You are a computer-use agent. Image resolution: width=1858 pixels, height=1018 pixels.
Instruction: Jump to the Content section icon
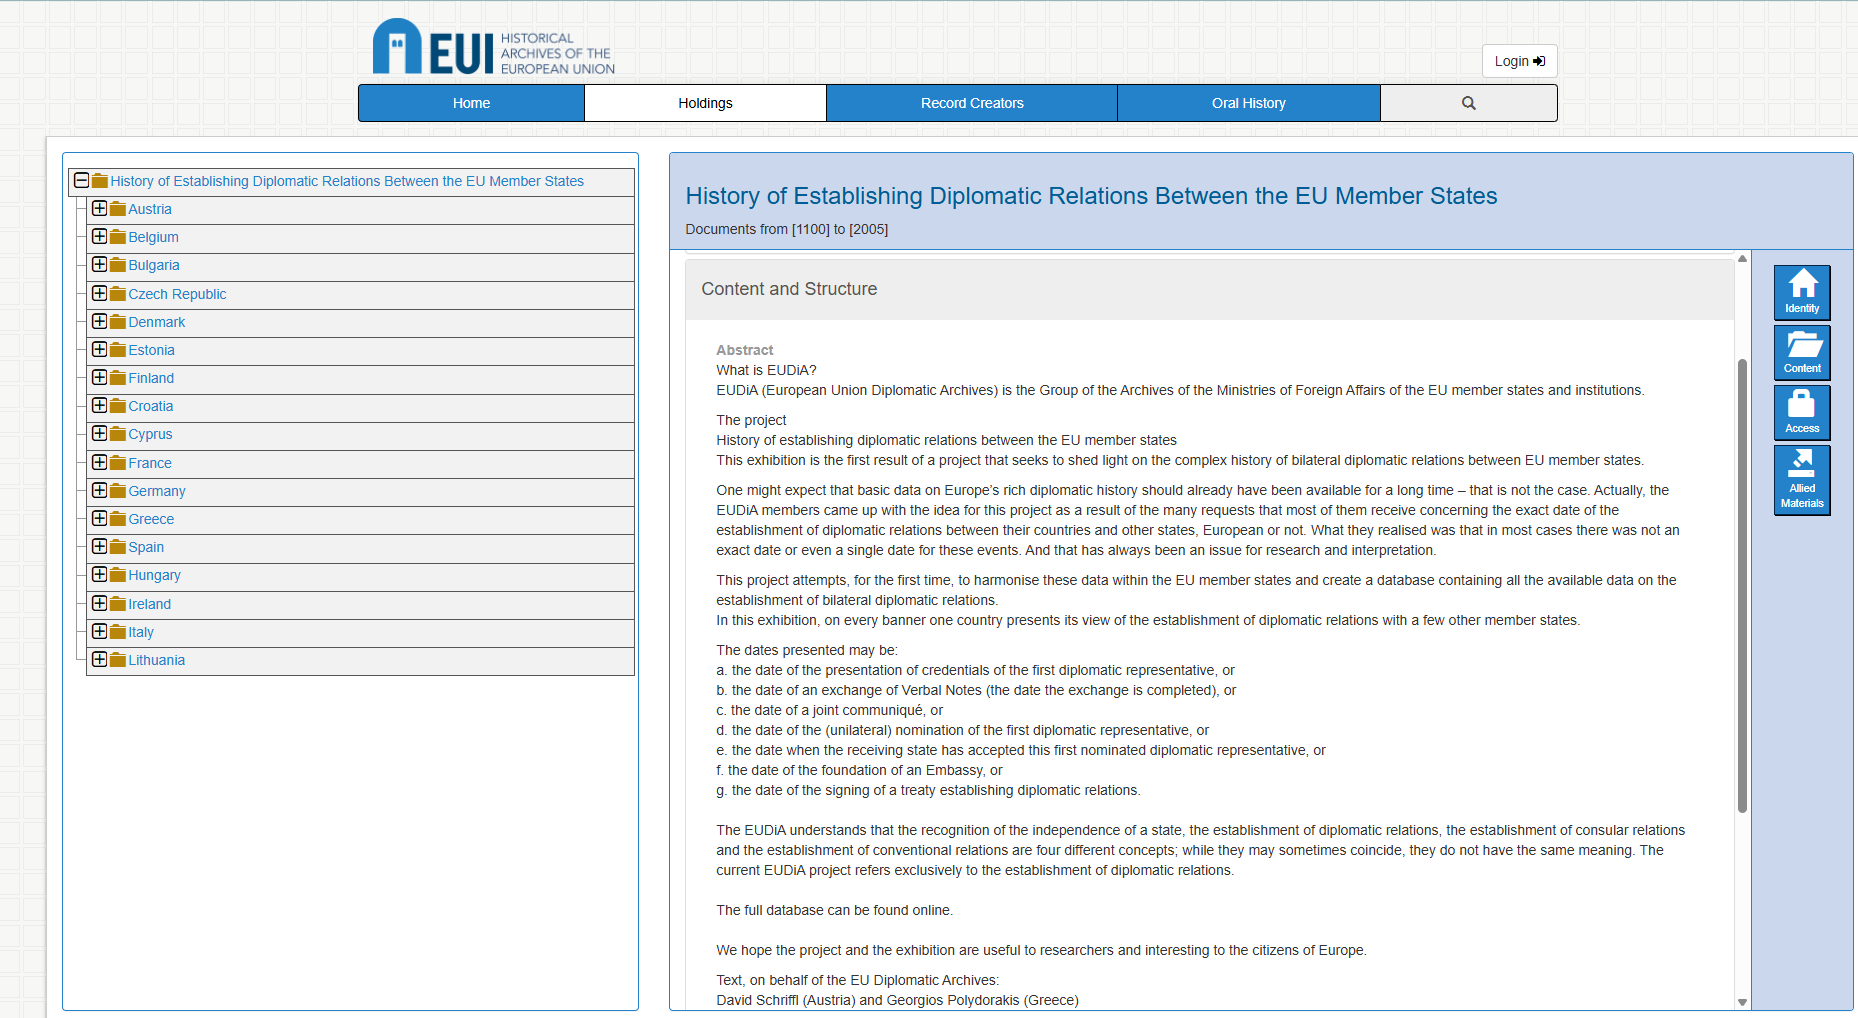pos(1802,352)
